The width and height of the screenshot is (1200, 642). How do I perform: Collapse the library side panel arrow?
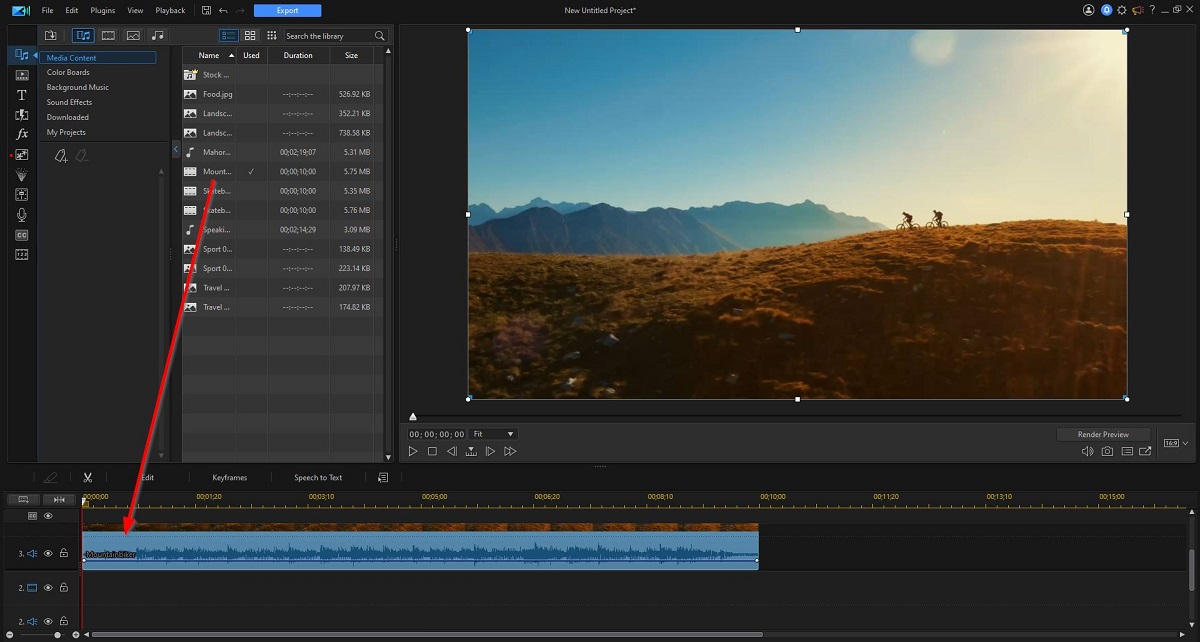pos(176,150)
